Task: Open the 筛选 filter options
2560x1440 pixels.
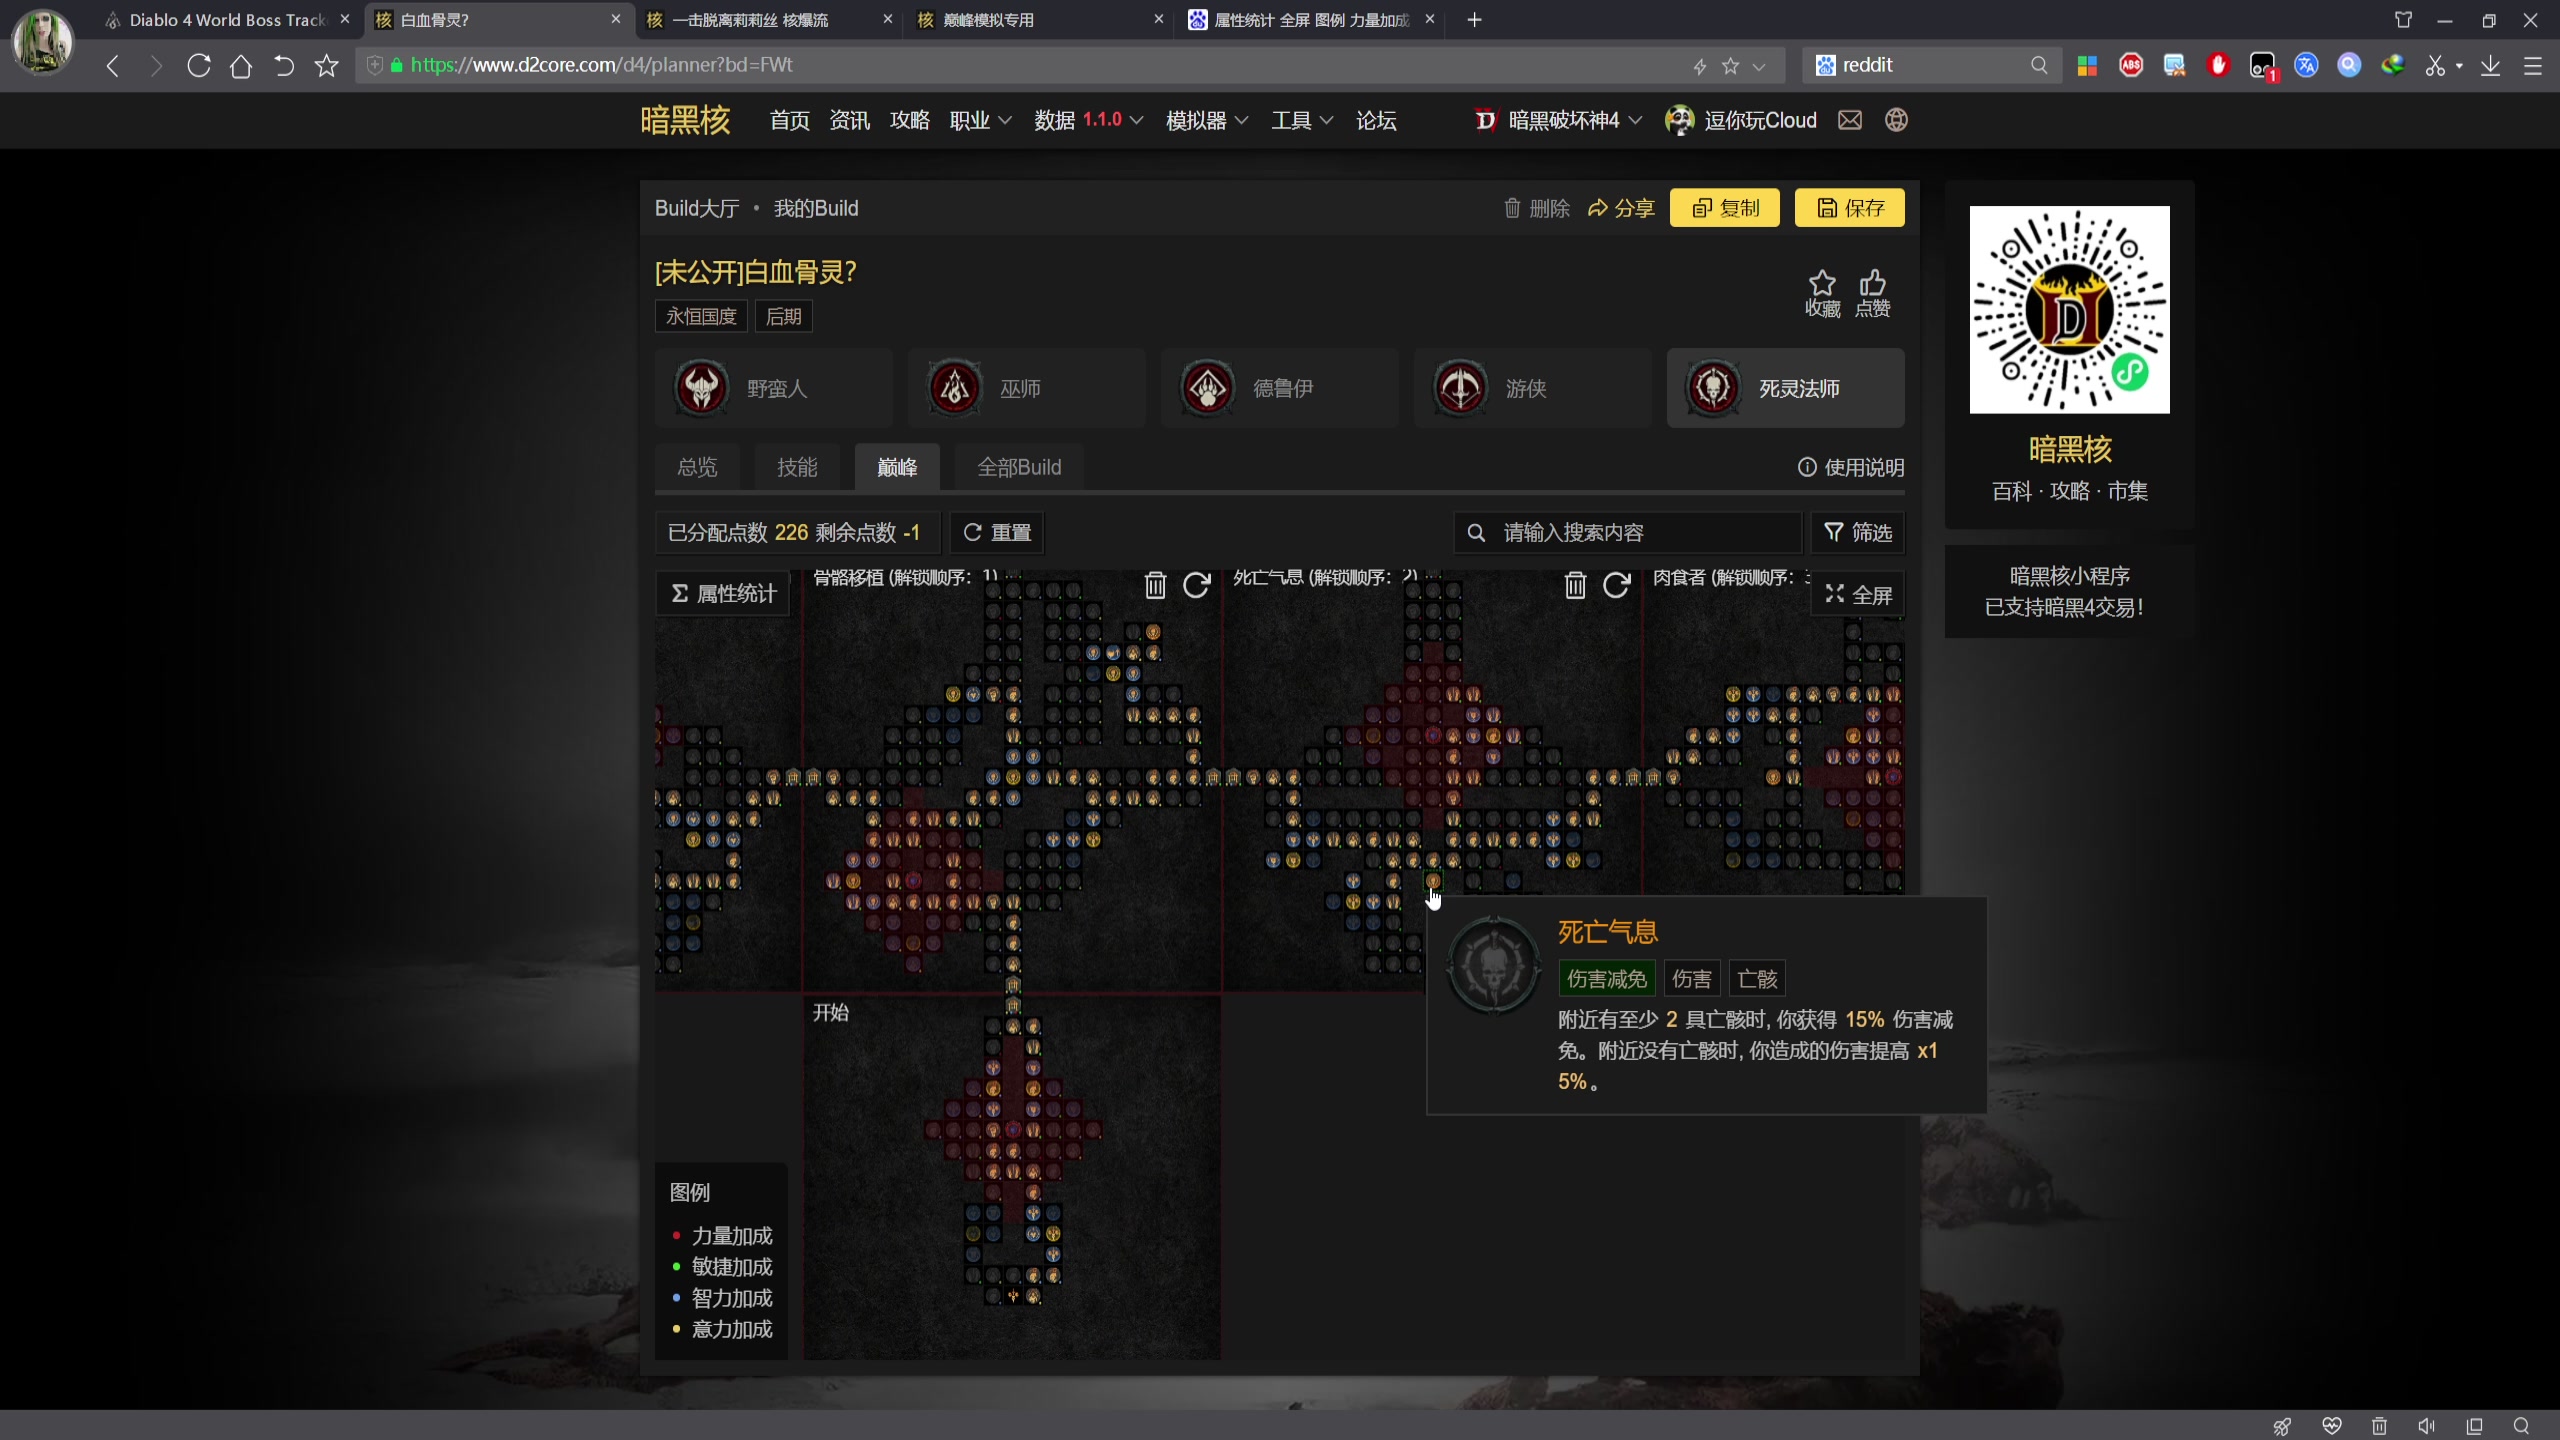Action: click(x=1858, y=532)
